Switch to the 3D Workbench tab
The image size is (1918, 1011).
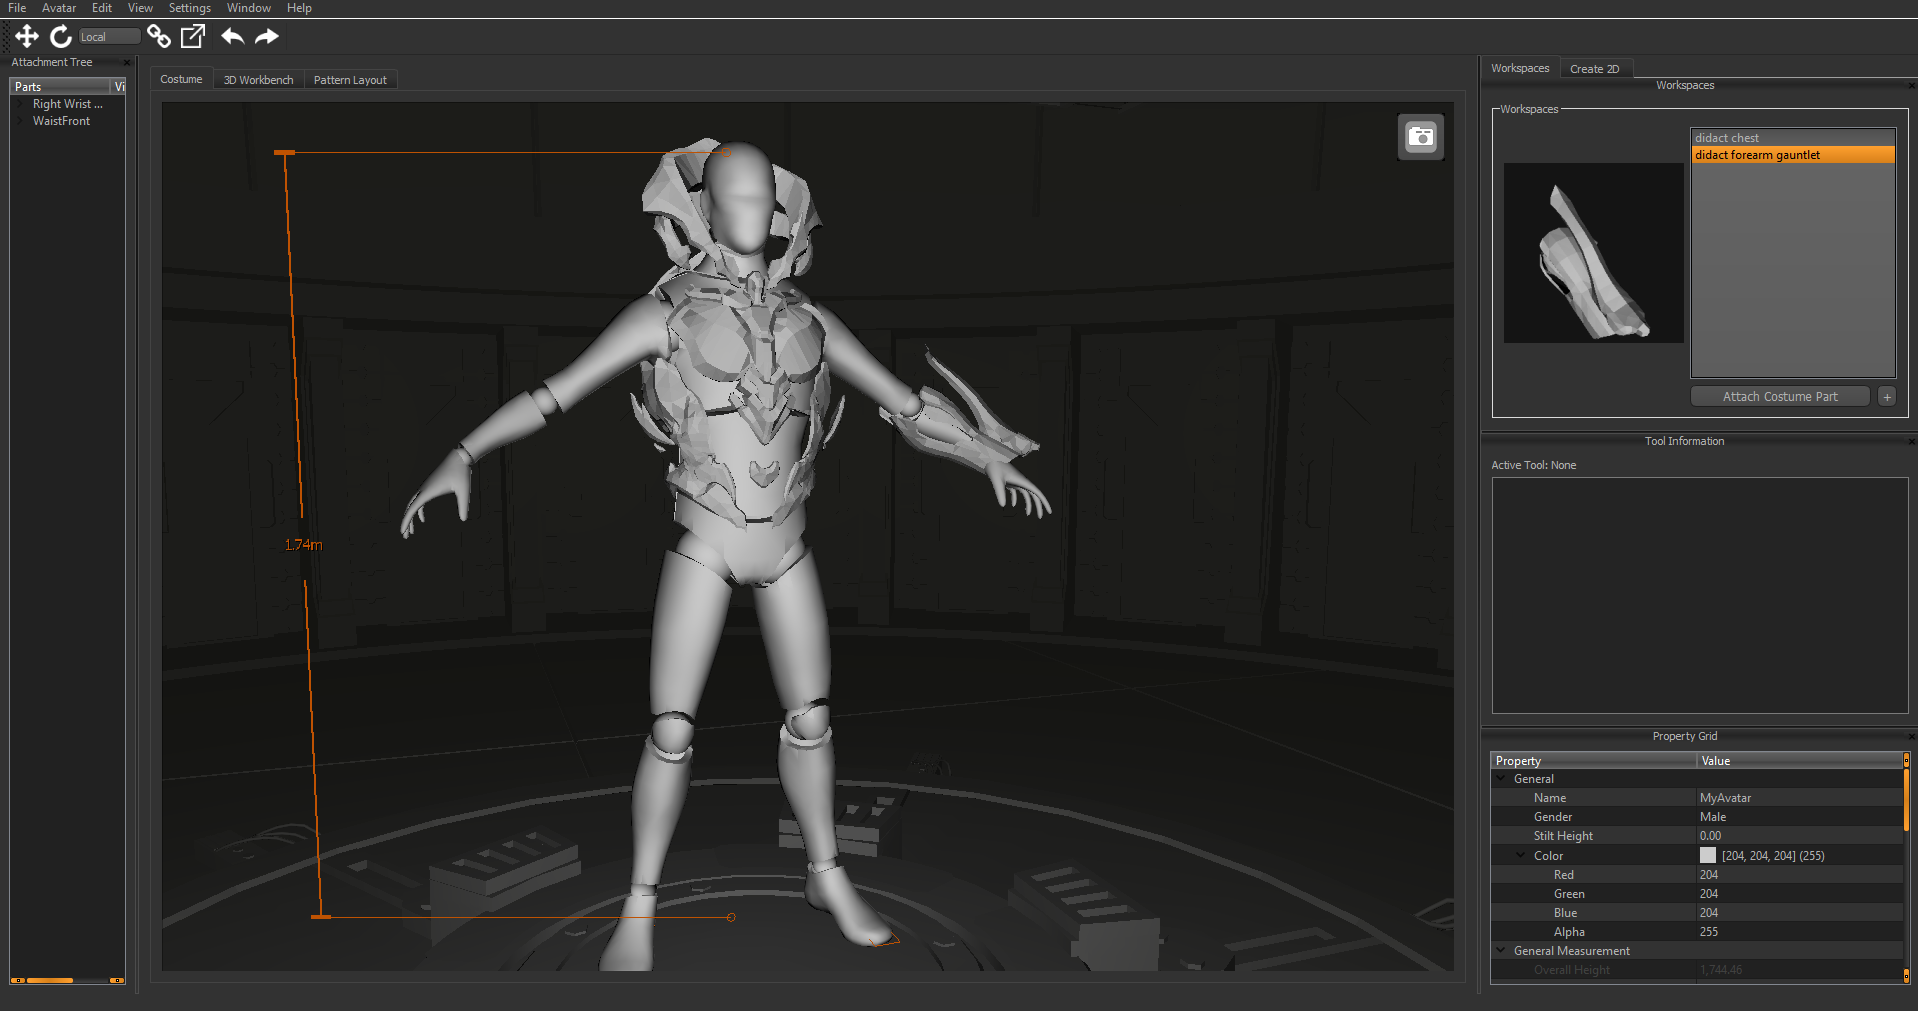(258, 80)
